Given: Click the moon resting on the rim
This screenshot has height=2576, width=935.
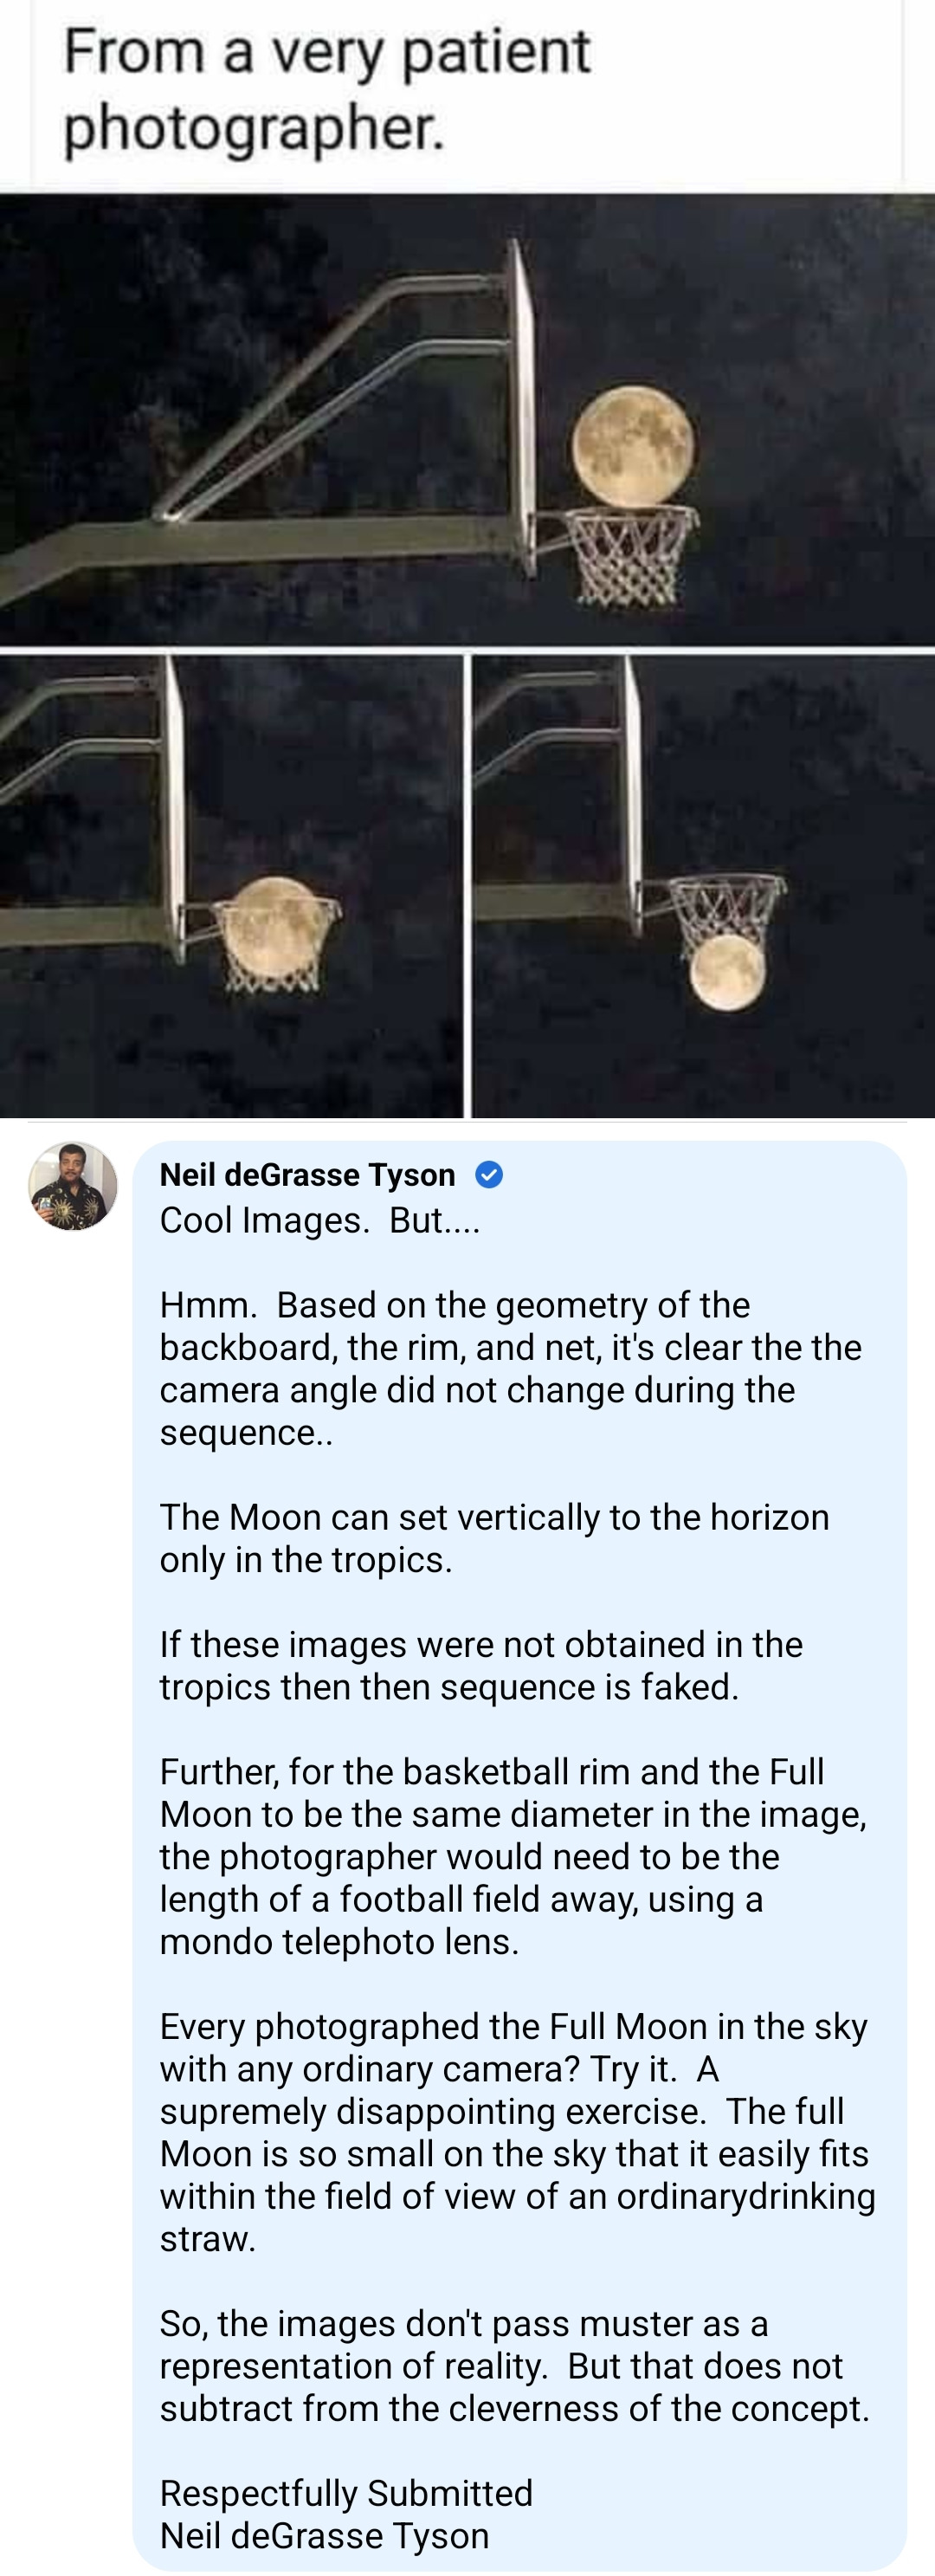Looking at the screenshot, I should [x=633, y=445].
